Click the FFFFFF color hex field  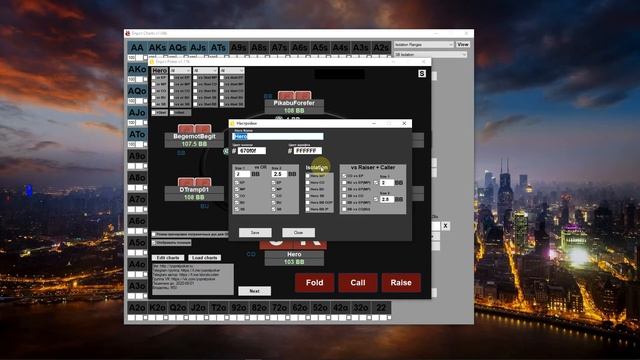[x=307, y=151]
